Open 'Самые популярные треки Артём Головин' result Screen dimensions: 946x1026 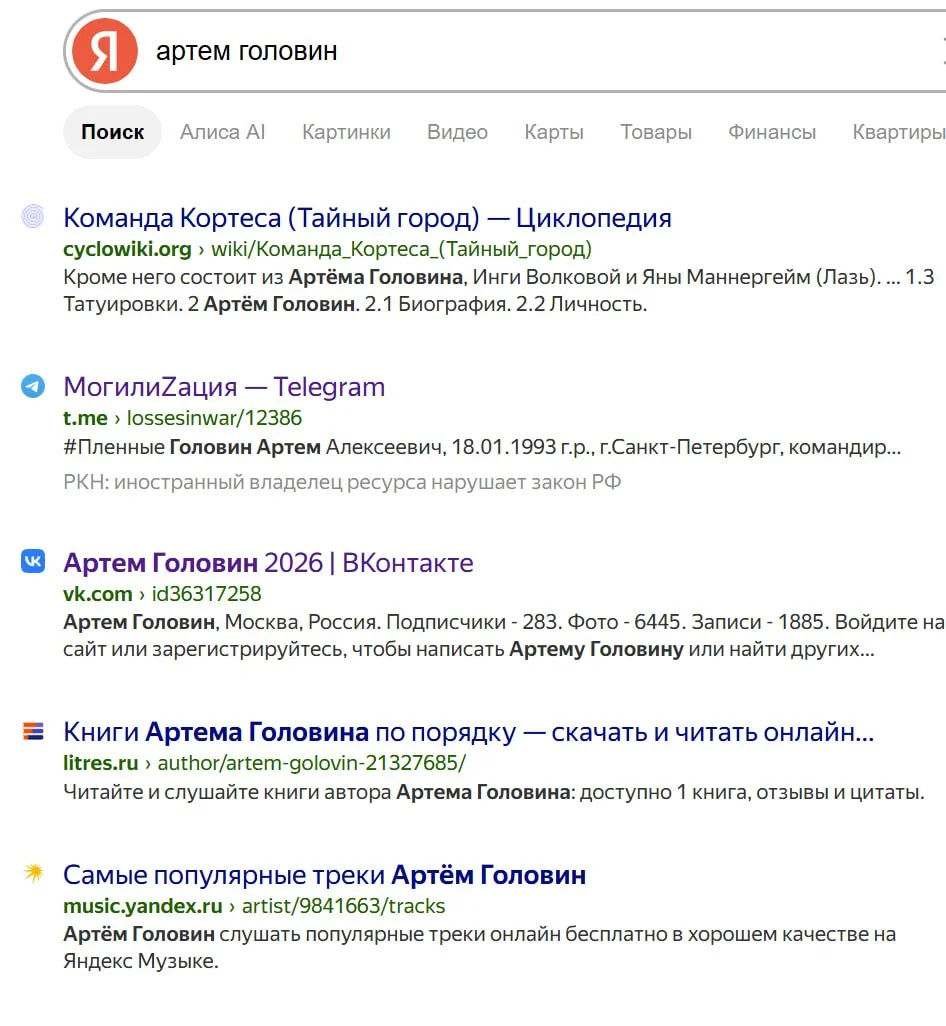pos(324,875)
